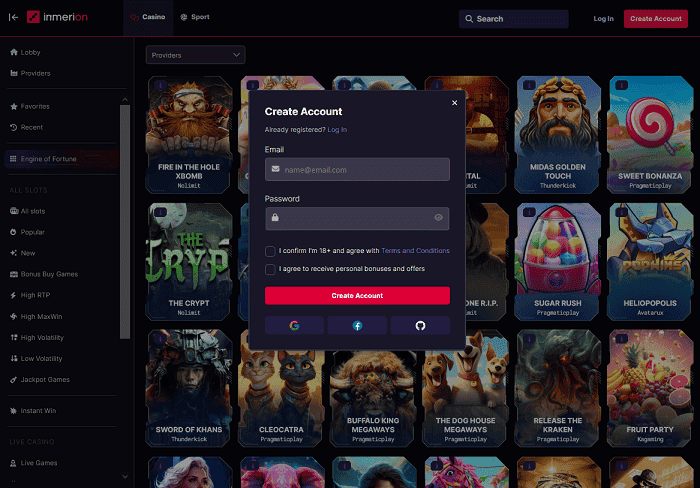Open the Terms and Conditions link
700x488 pixels.
415,250
